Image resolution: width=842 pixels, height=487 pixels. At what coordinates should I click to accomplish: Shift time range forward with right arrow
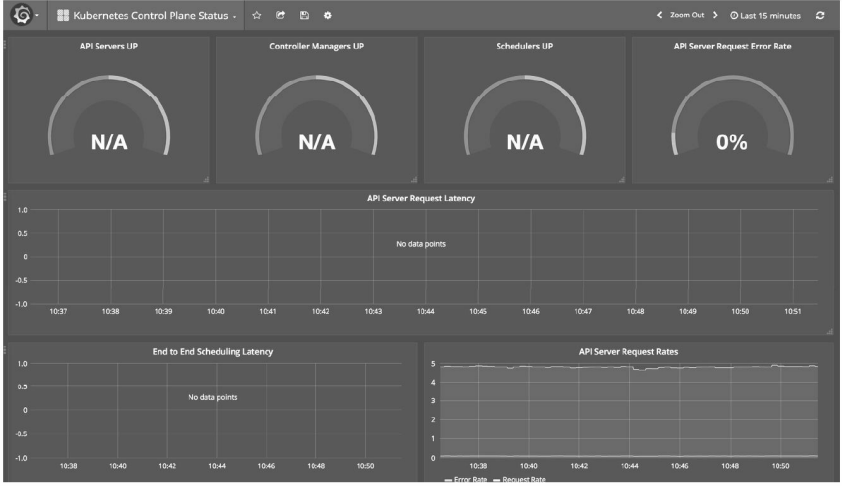715,15
